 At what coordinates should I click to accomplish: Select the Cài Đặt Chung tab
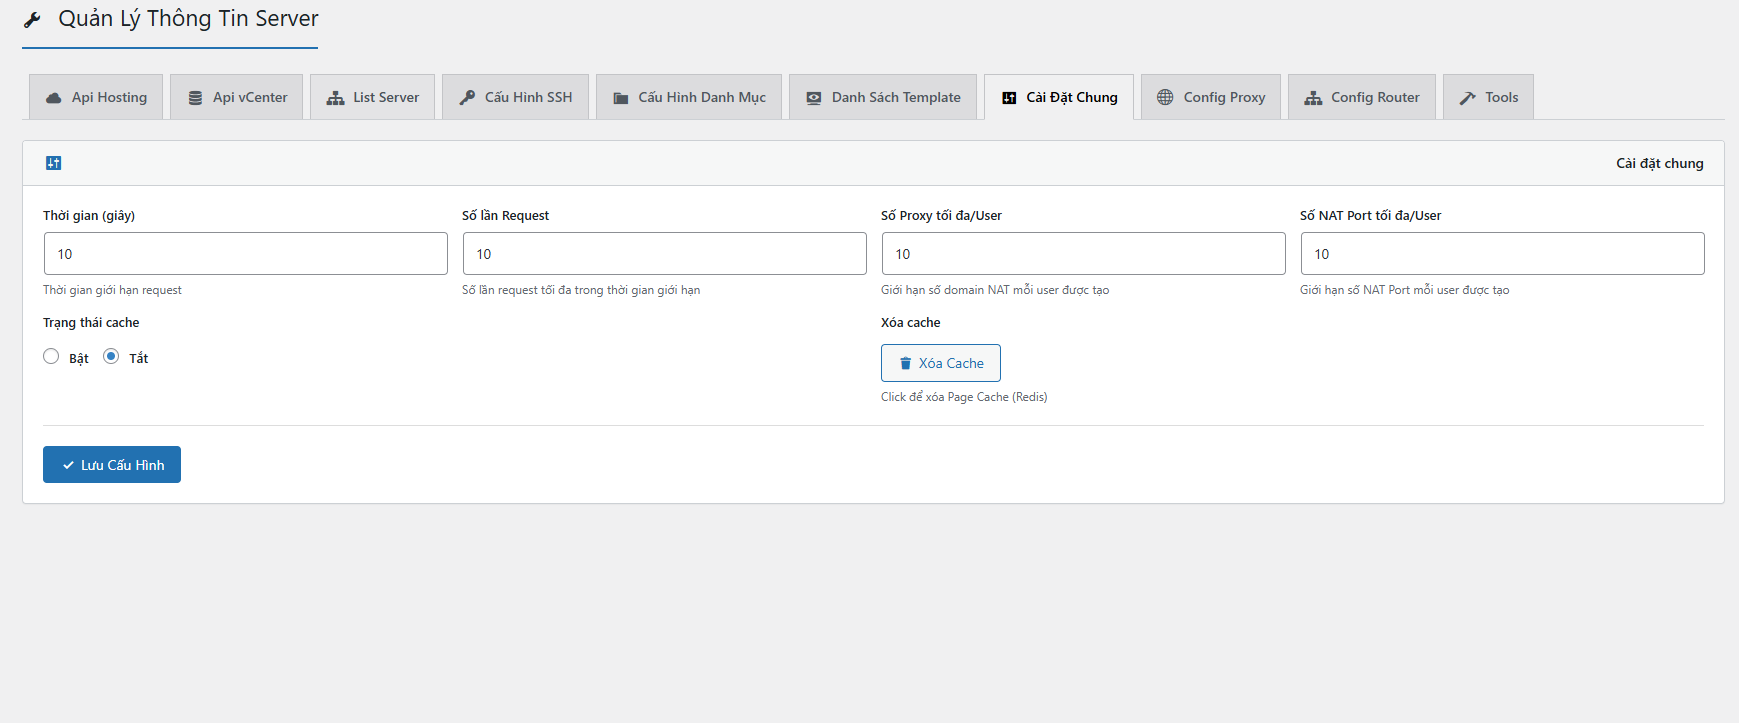pyautogui.click(x=1058, y=97)
